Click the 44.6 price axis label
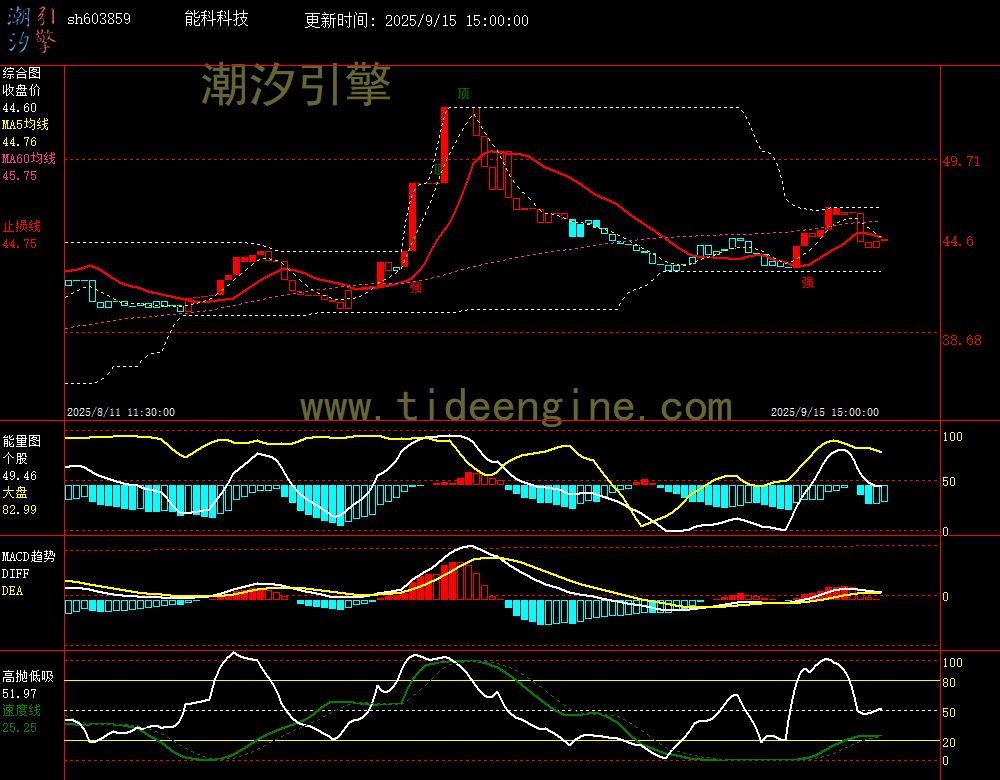This screenshot has height=780, width=1000. [958, 241]
